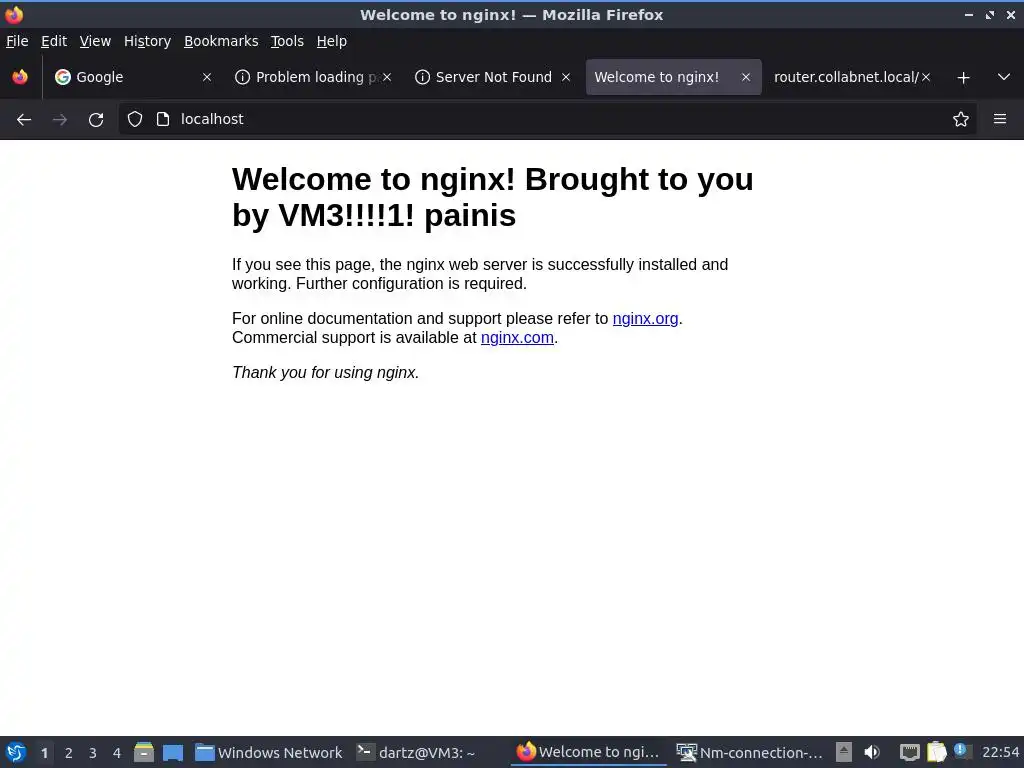
Task: Click the Welcome to nginx heading text
Action: pos(492,197)
